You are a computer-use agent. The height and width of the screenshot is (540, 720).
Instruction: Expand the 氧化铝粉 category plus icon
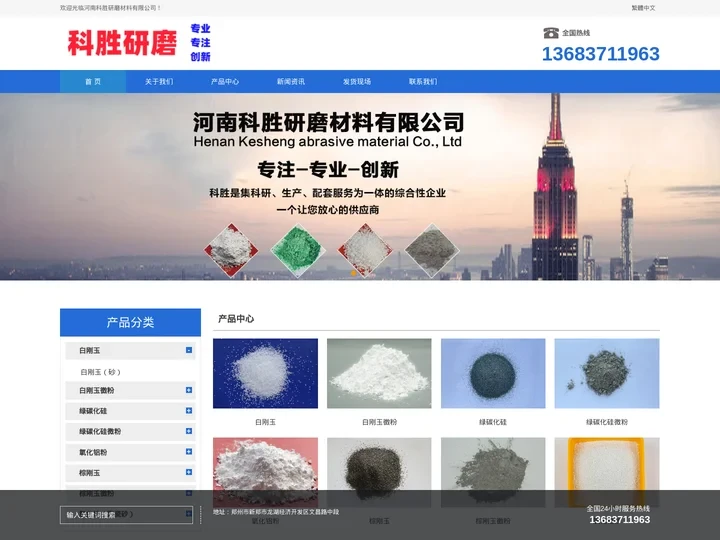(189, 451)
